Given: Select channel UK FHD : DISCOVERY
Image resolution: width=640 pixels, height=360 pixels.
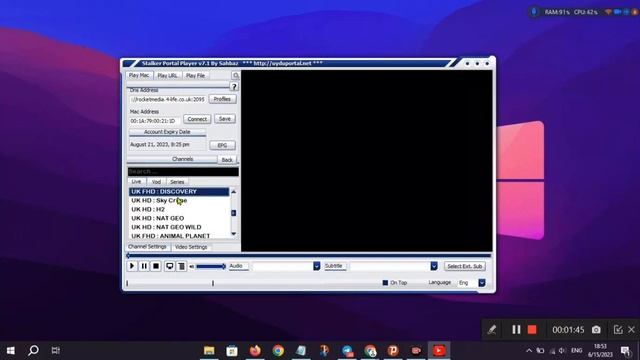Looking at the screenshot, I should click(x=179, y=191).
